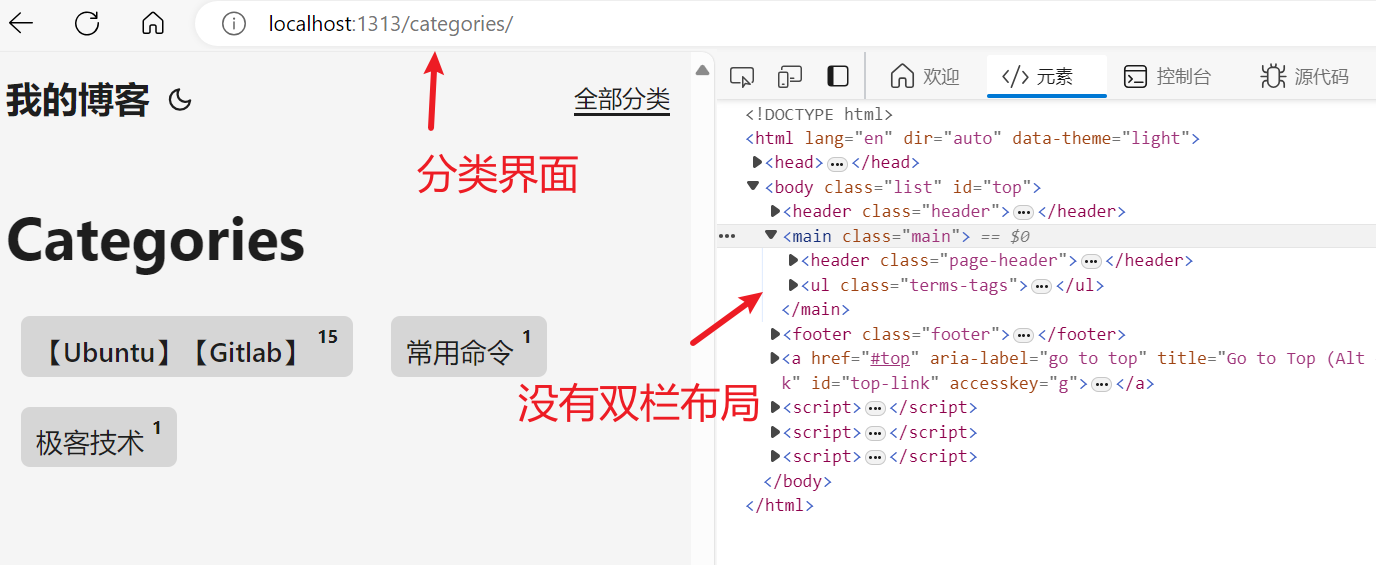This screenshot has height=565, width=1376.
Task: Reload the page with the refresh icon
Action: click(x=87, y=23)
